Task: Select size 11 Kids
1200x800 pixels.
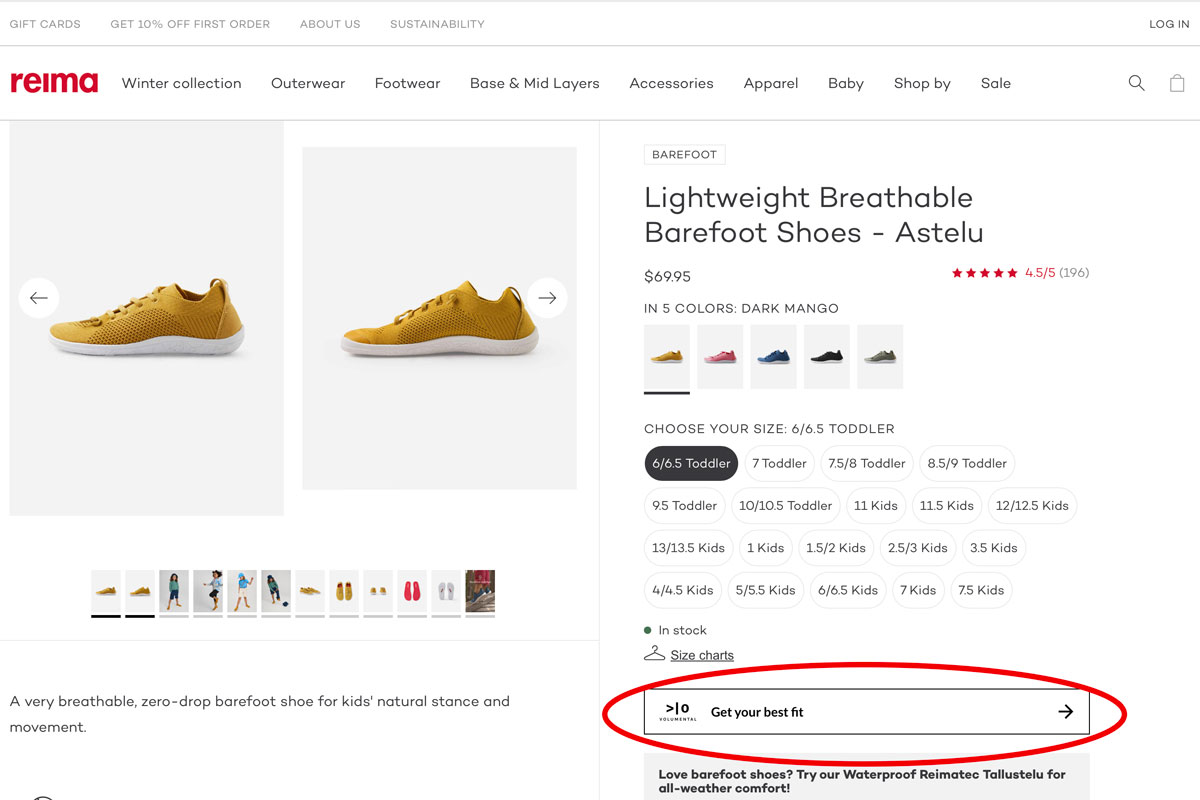Action: (876, 506)
